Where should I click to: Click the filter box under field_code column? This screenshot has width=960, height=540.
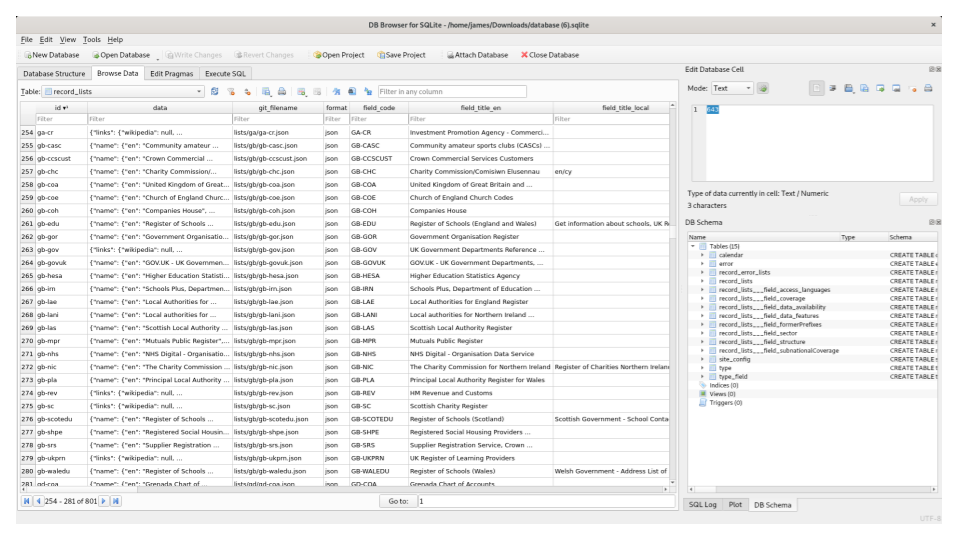[378, 119]
